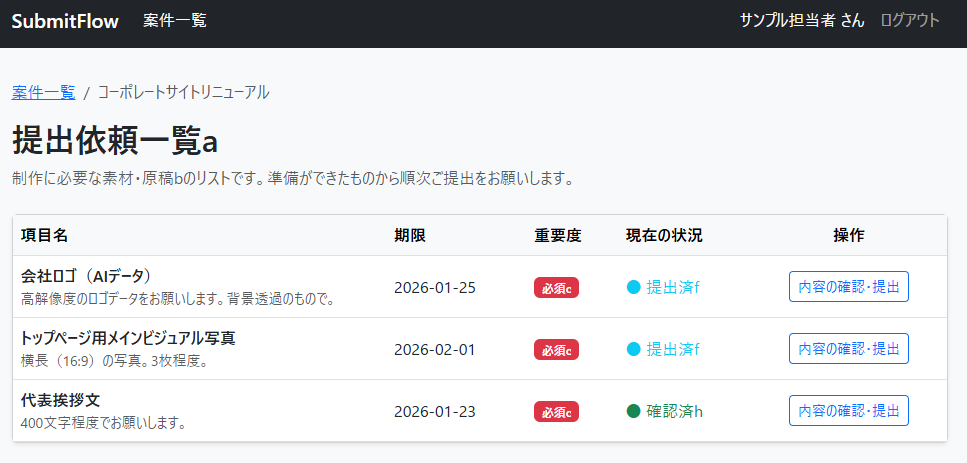Click the SubmitFlow brand logo

65,21
